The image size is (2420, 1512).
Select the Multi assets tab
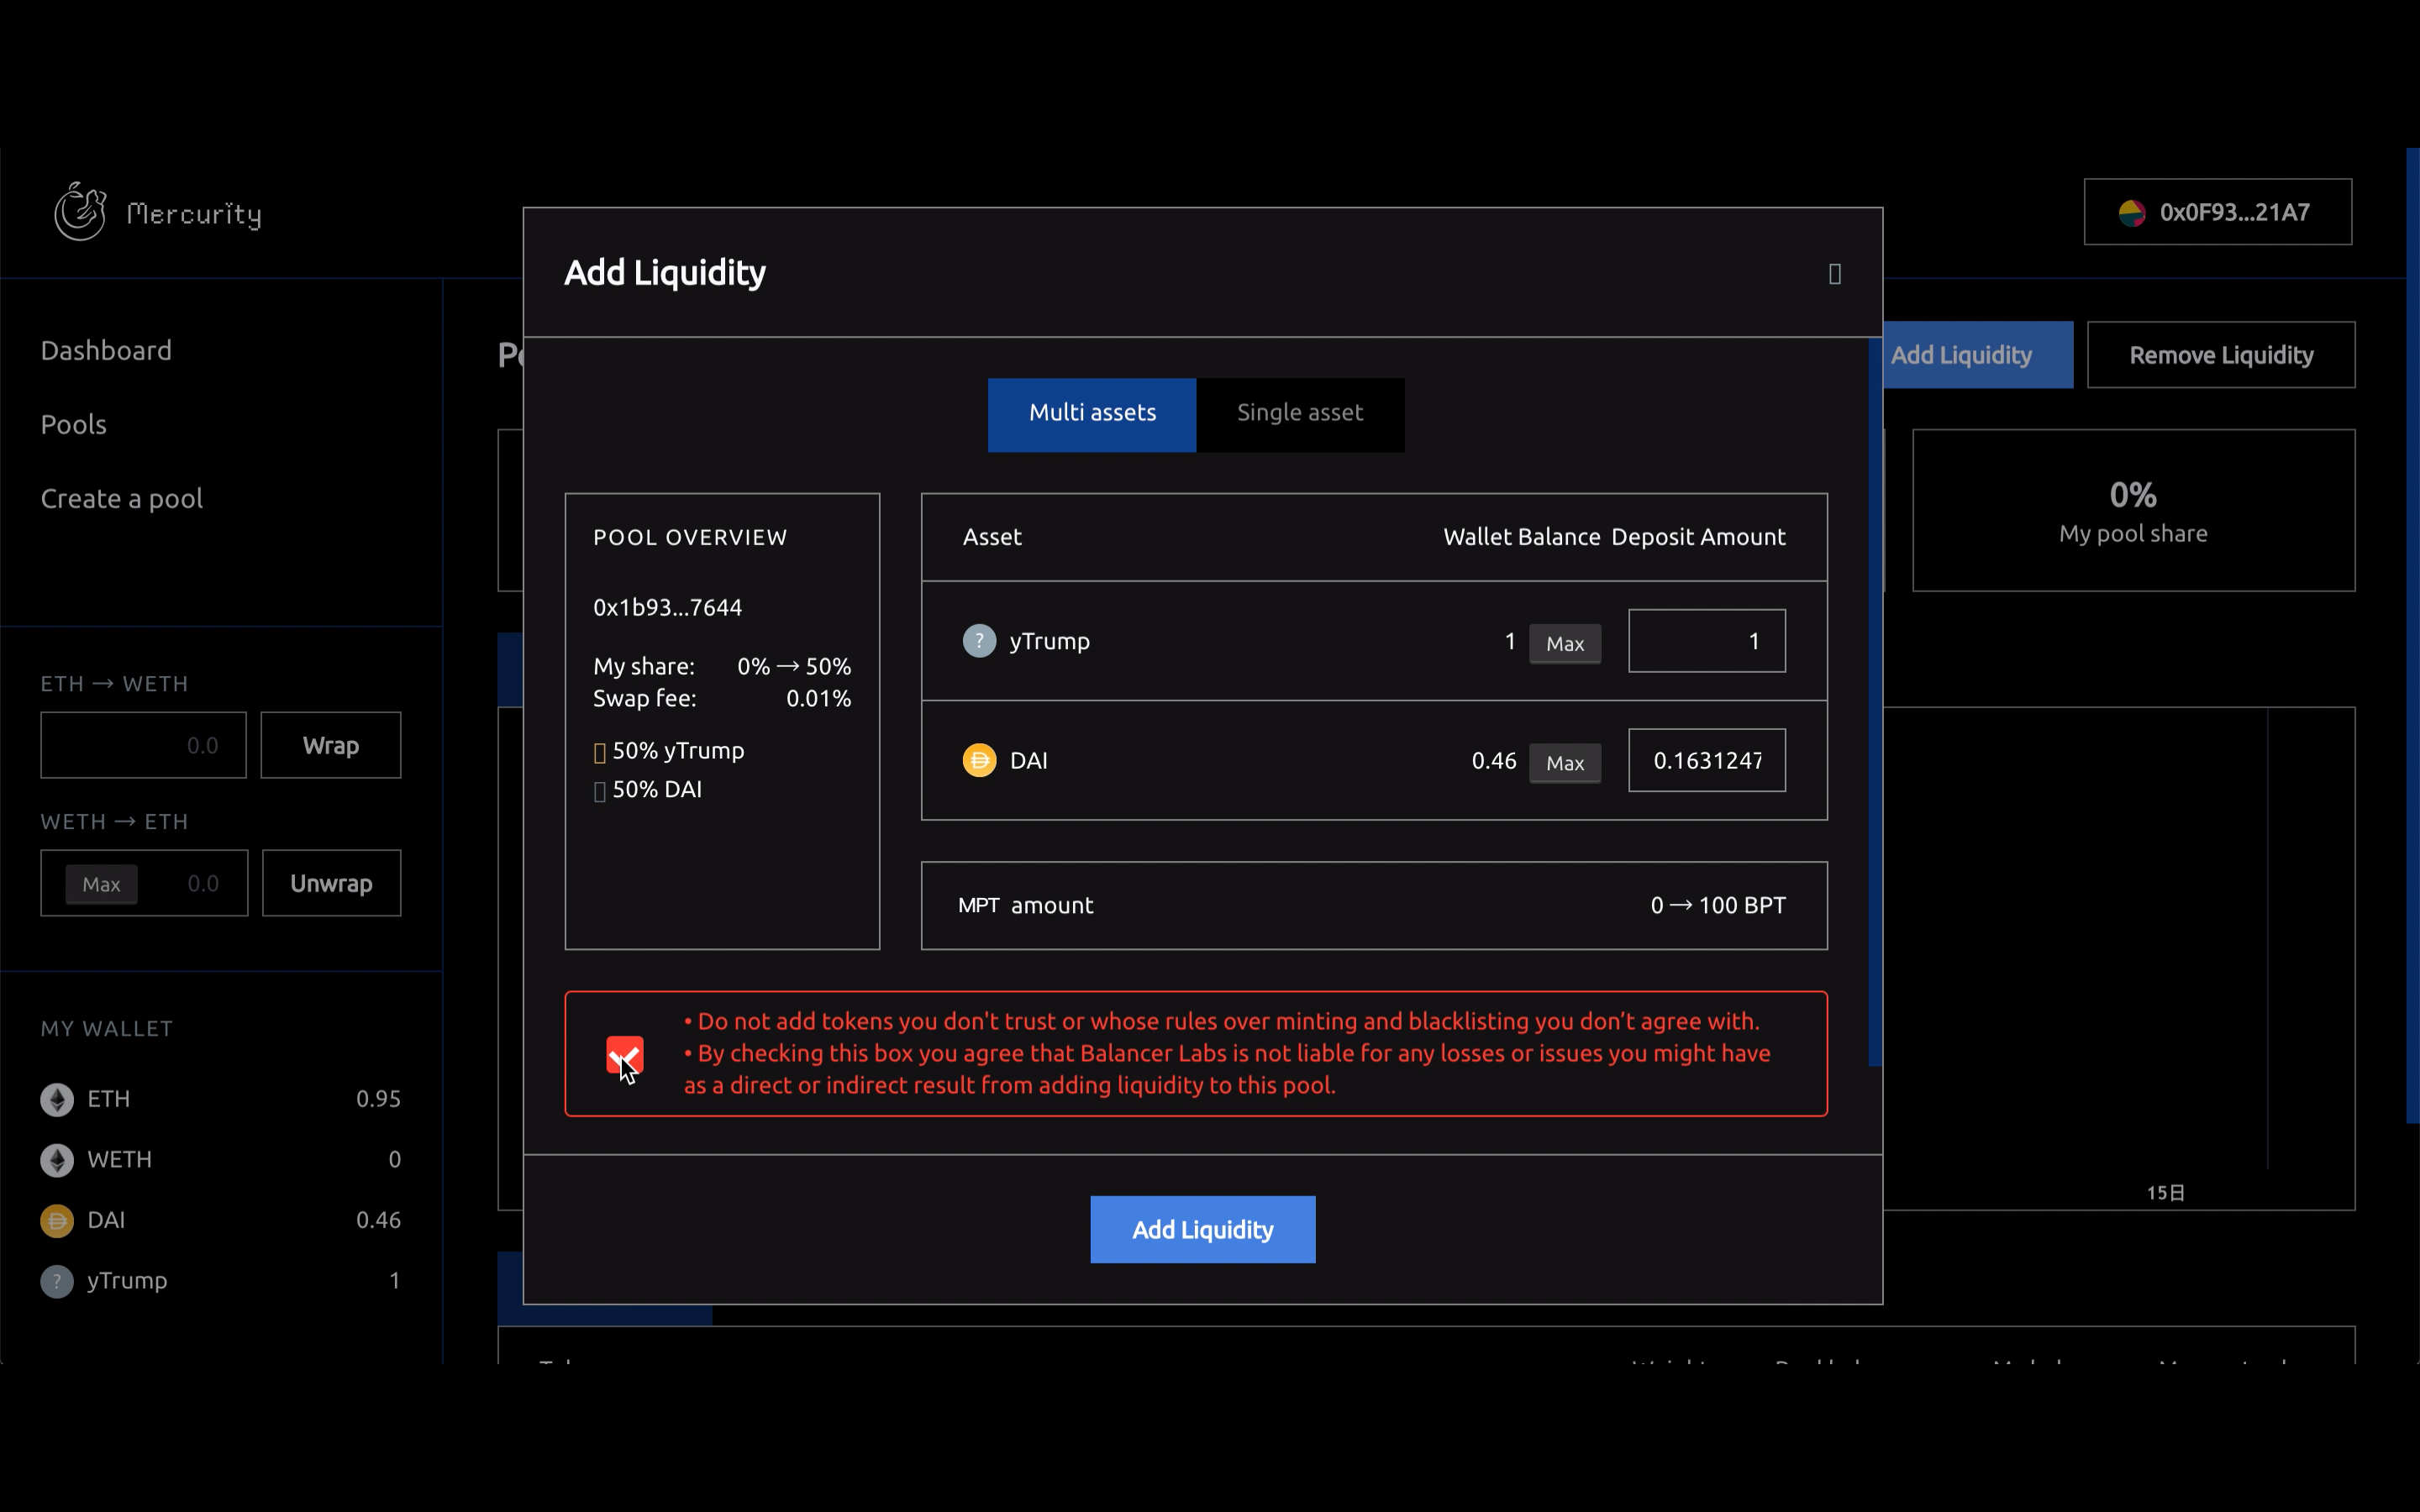(1091, 414)
